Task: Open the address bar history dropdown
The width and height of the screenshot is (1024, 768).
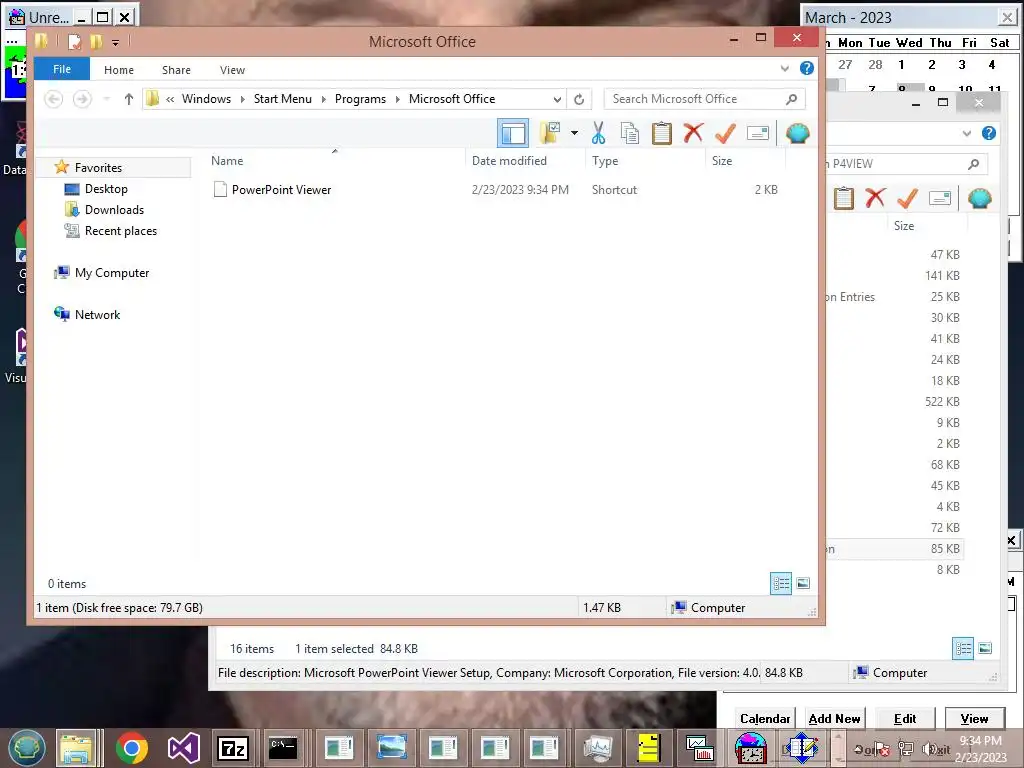Action: coord(557,99)
